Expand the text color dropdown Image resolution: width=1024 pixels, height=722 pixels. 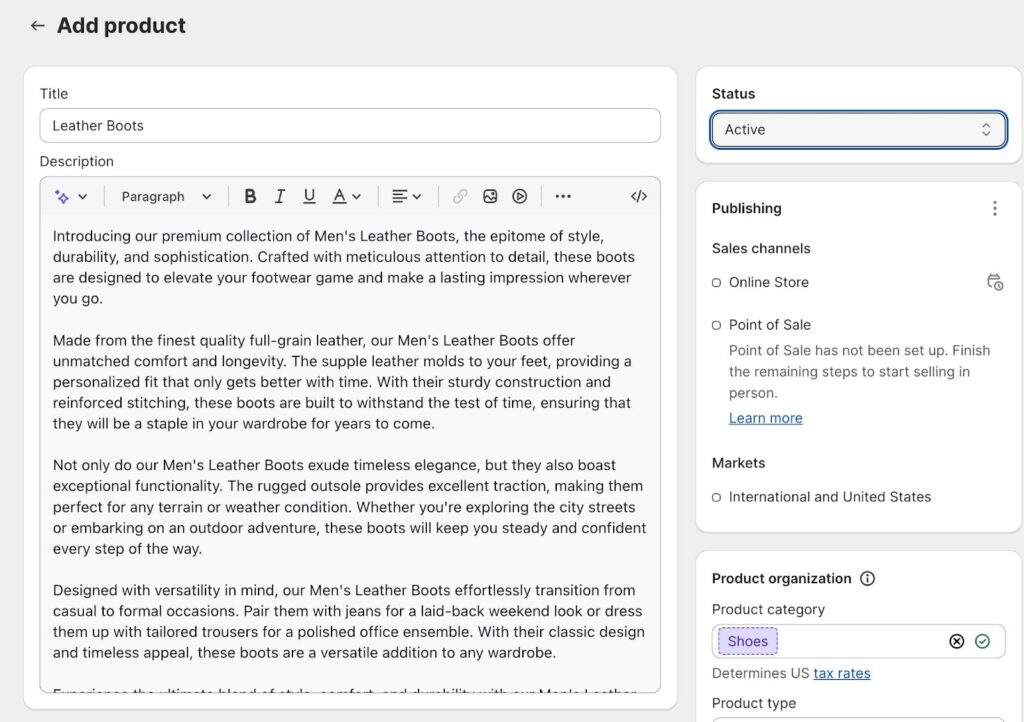[346, 197]
